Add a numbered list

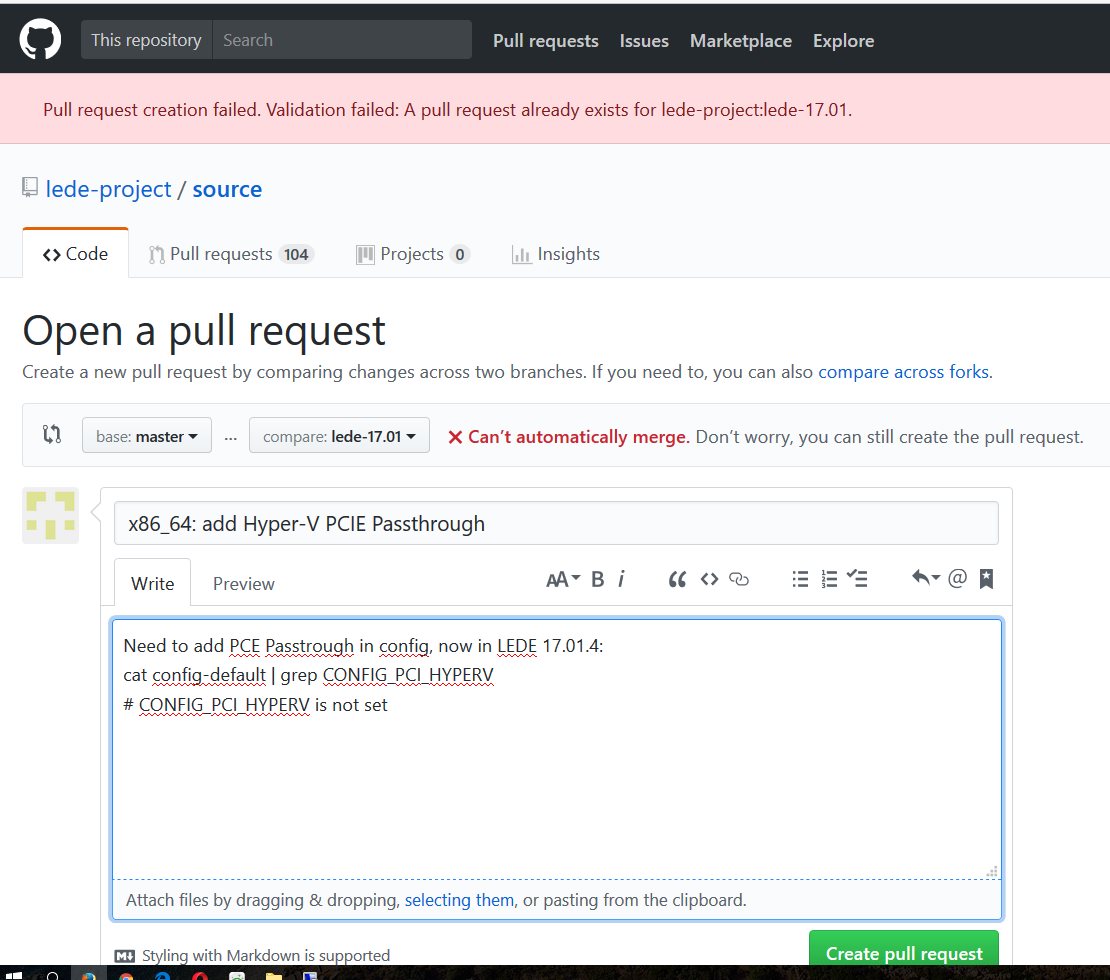pos(829,579)
